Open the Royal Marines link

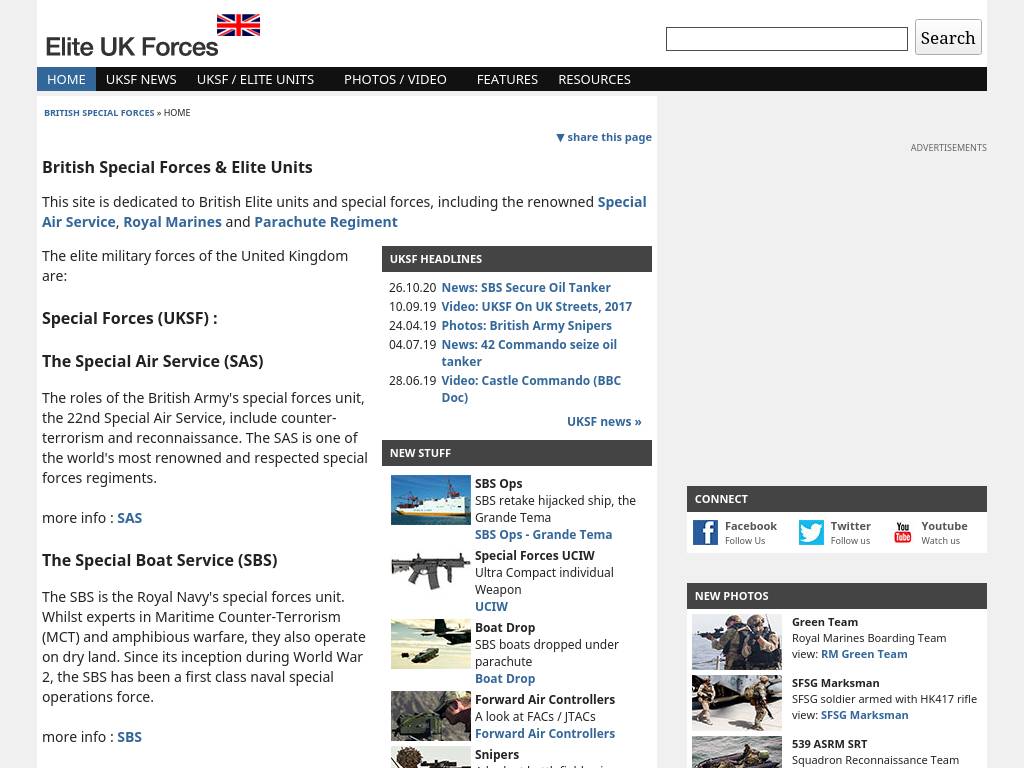172,222
